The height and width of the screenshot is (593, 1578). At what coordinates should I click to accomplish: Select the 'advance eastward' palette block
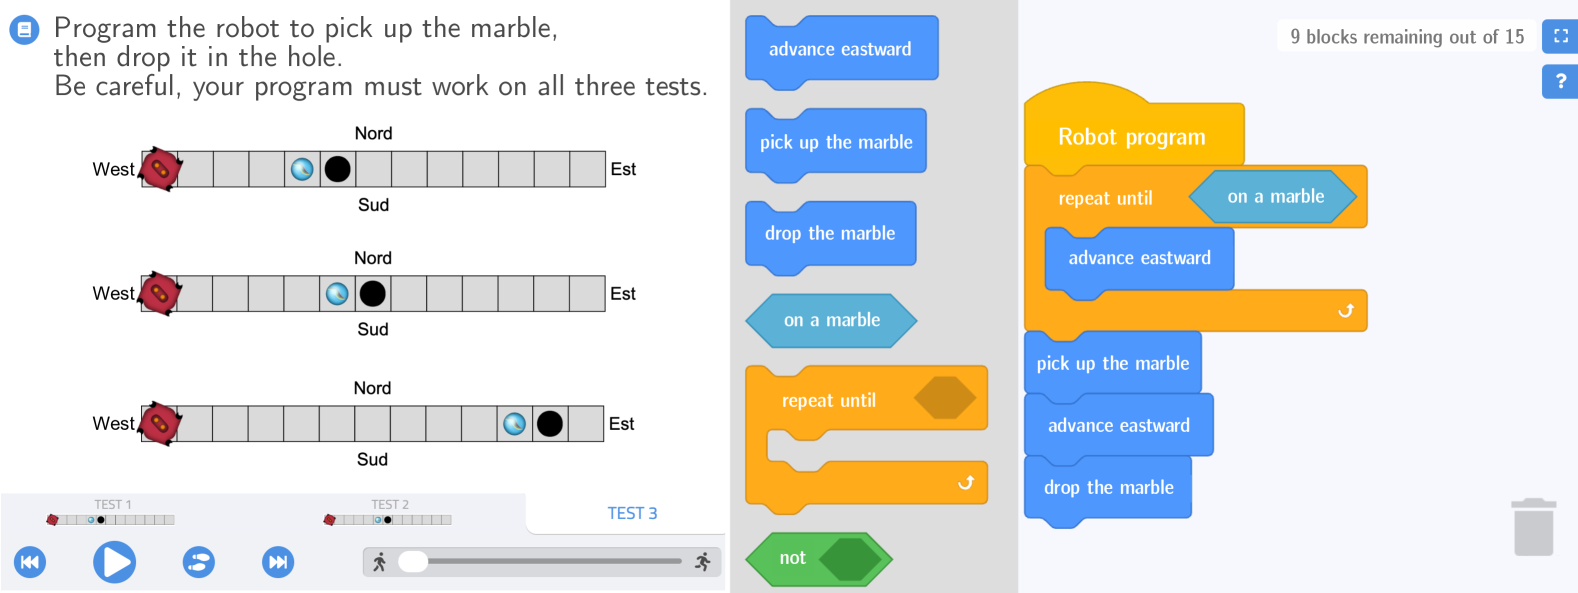coord(840,49)
